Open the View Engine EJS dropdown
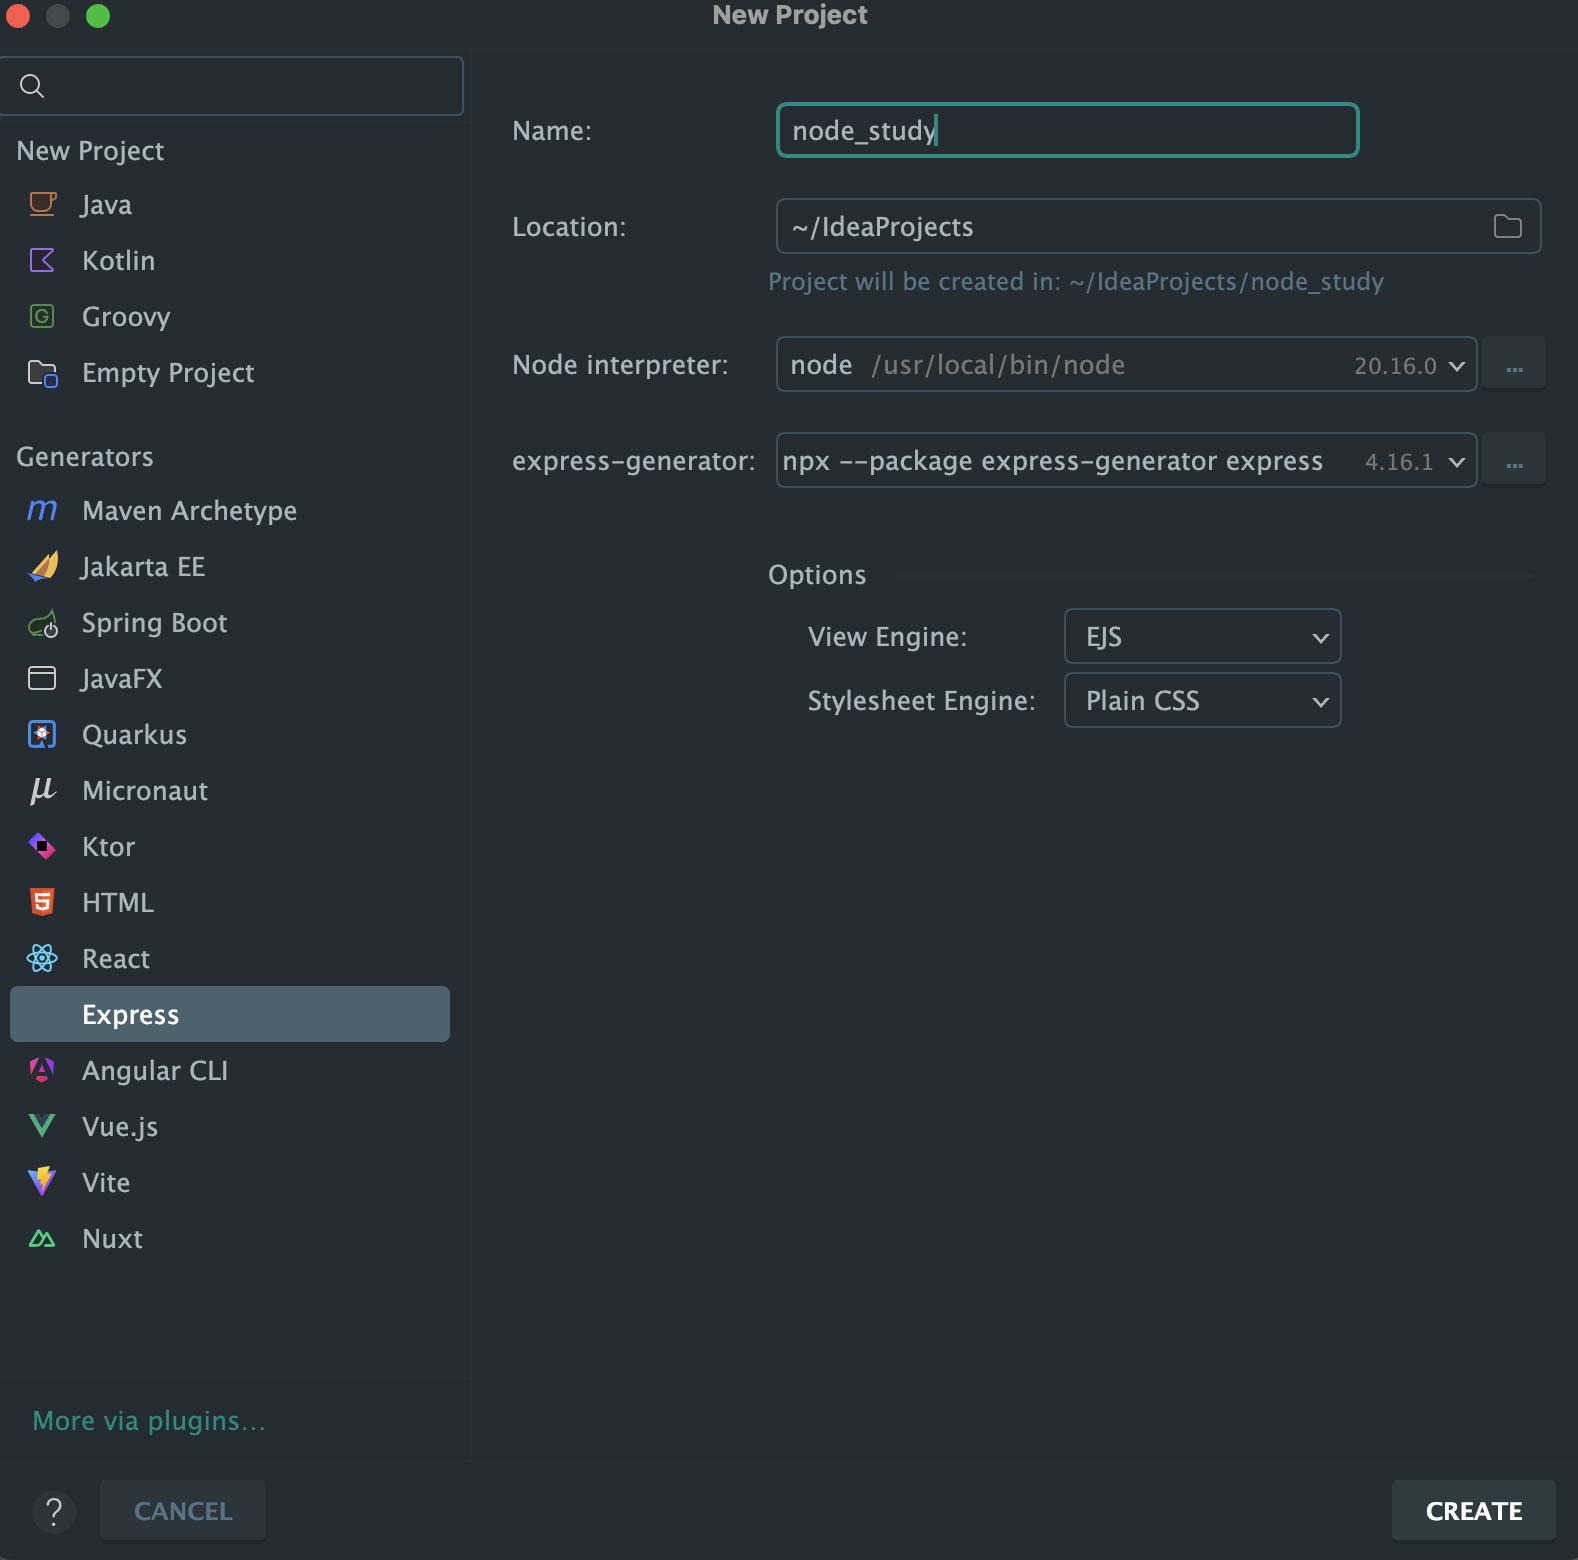This screenshot has height=1560, width=1578. click(1202, 636)
